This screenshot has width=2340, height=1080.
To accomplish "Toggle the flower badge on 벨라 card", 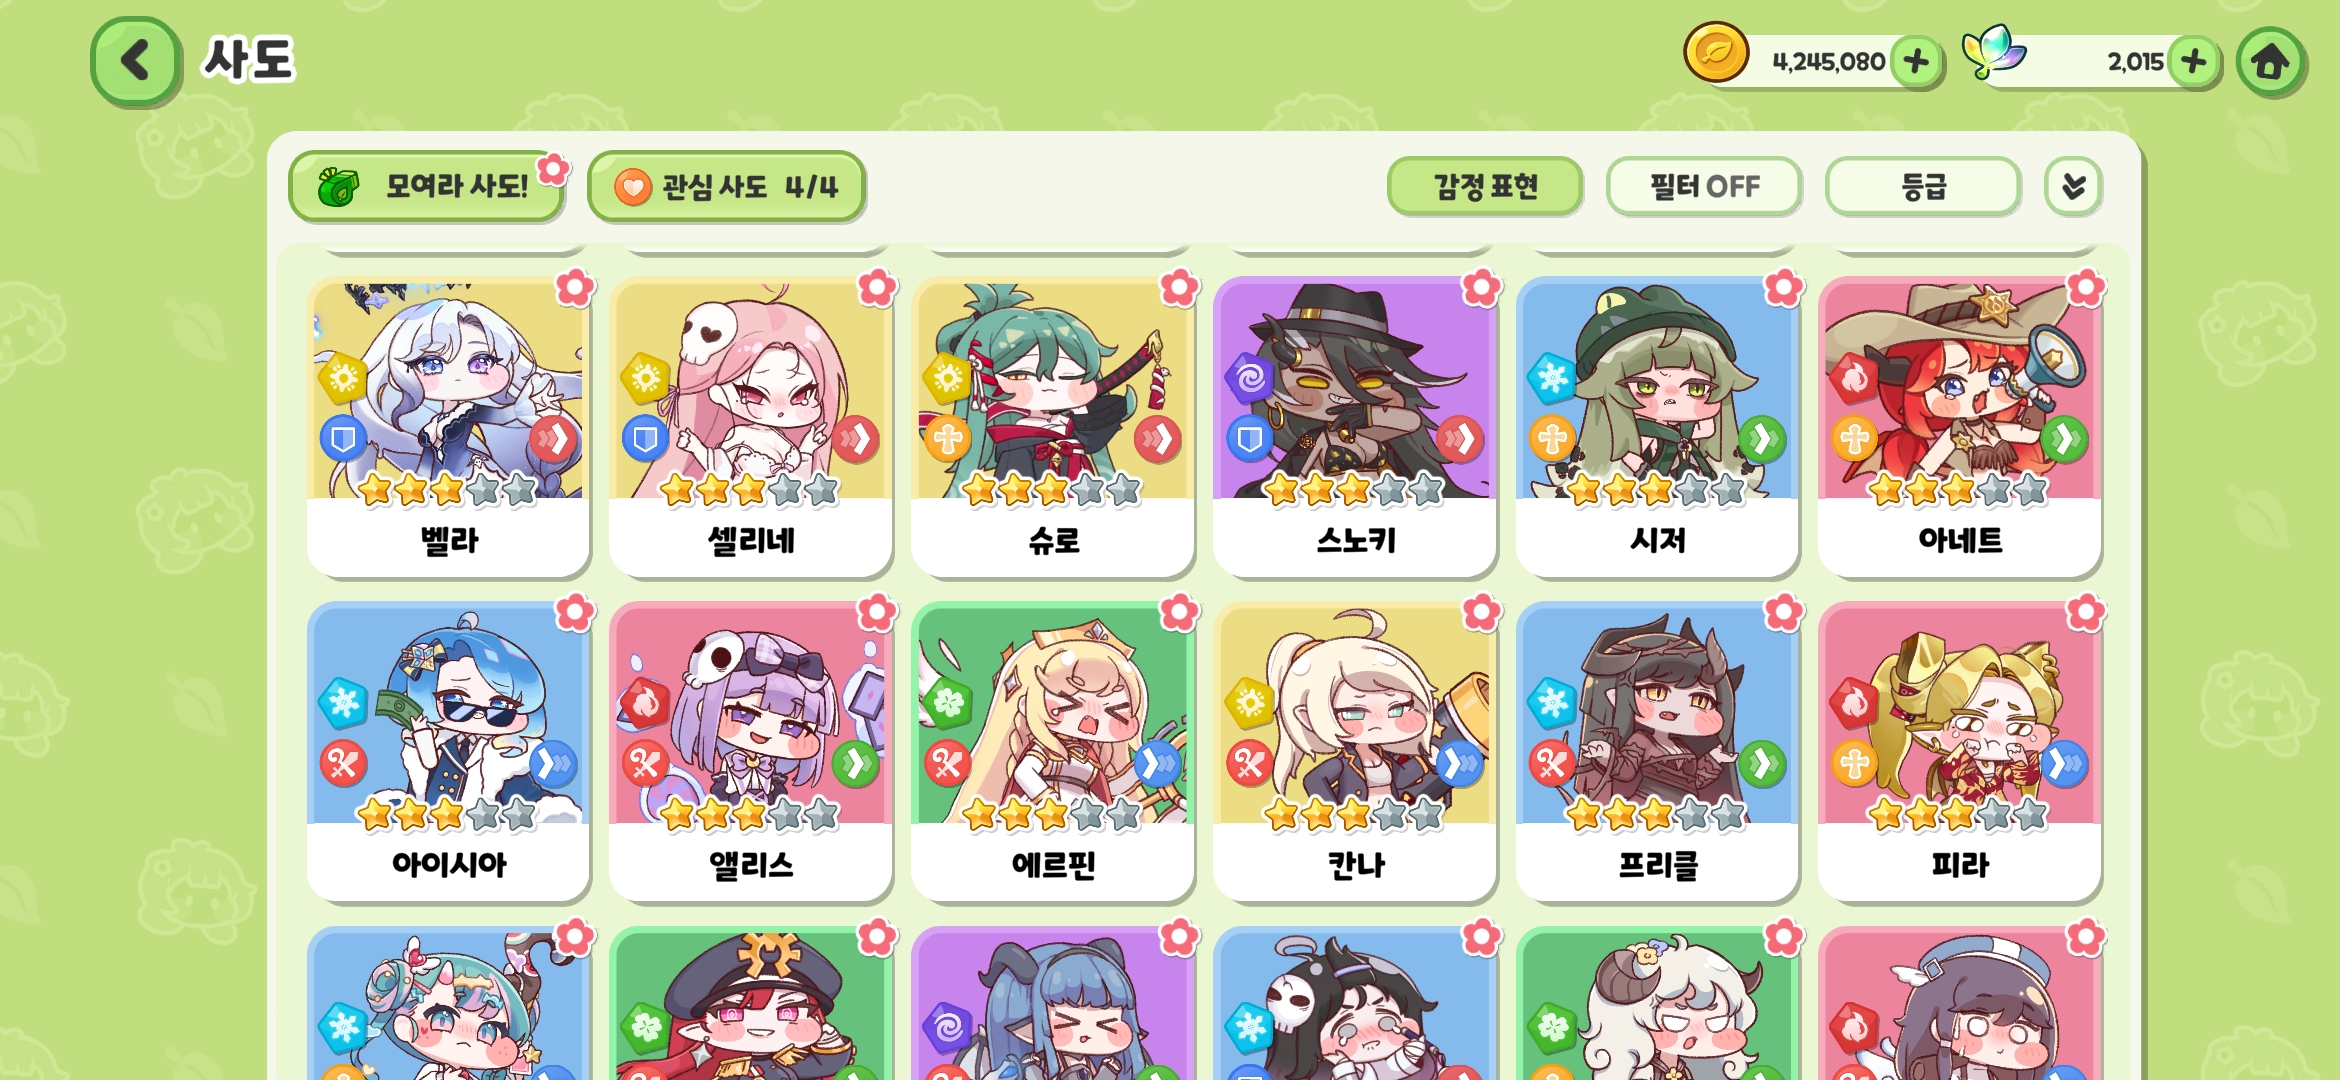I will (x=575, y=288).
